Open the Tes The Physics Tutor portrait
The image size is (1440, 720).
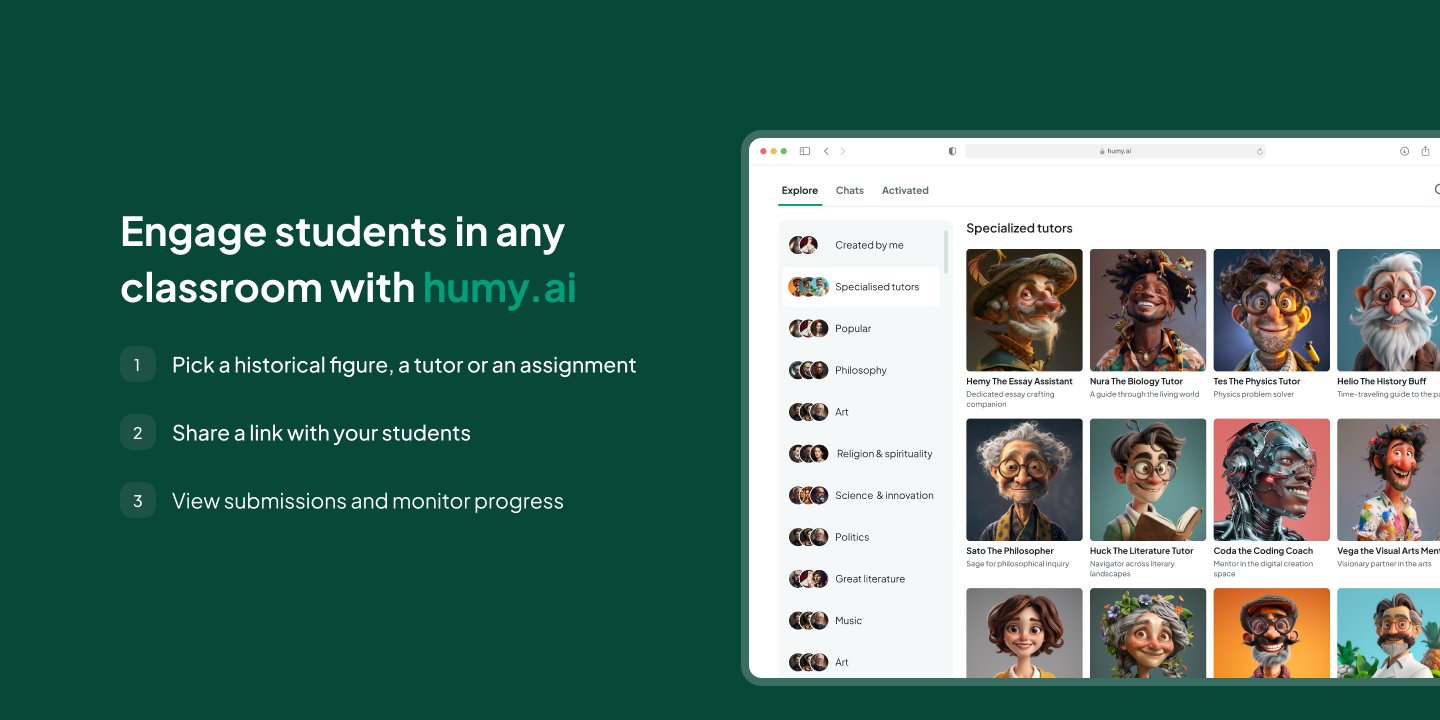click(1272, 310)
